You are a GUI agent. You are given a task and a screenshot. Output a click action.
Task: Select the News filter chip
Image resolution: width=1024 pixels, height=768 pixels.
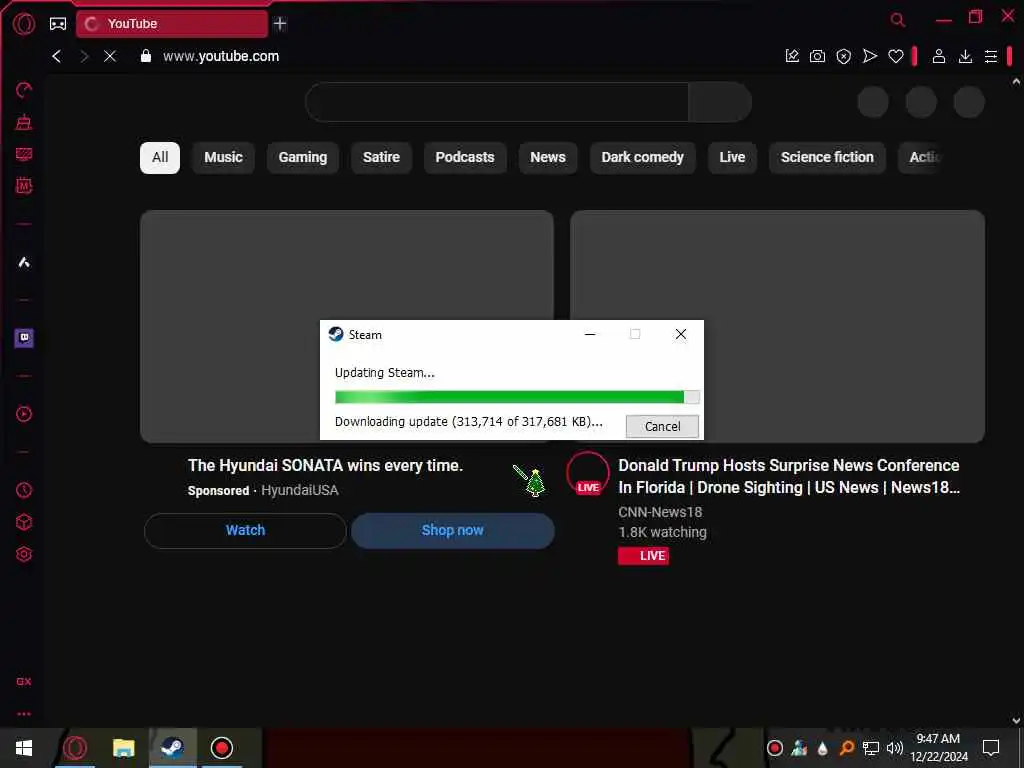tap(548, 157)
